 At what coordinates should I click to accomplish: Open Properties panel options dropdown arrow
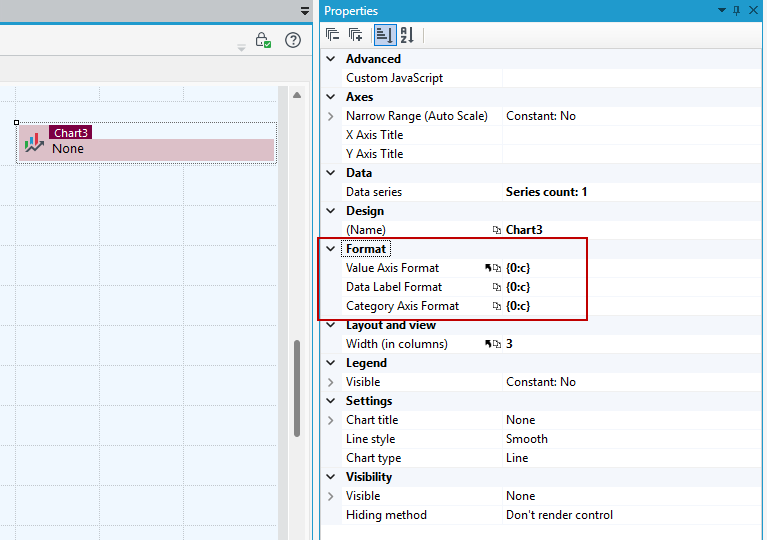click(722, 10)
